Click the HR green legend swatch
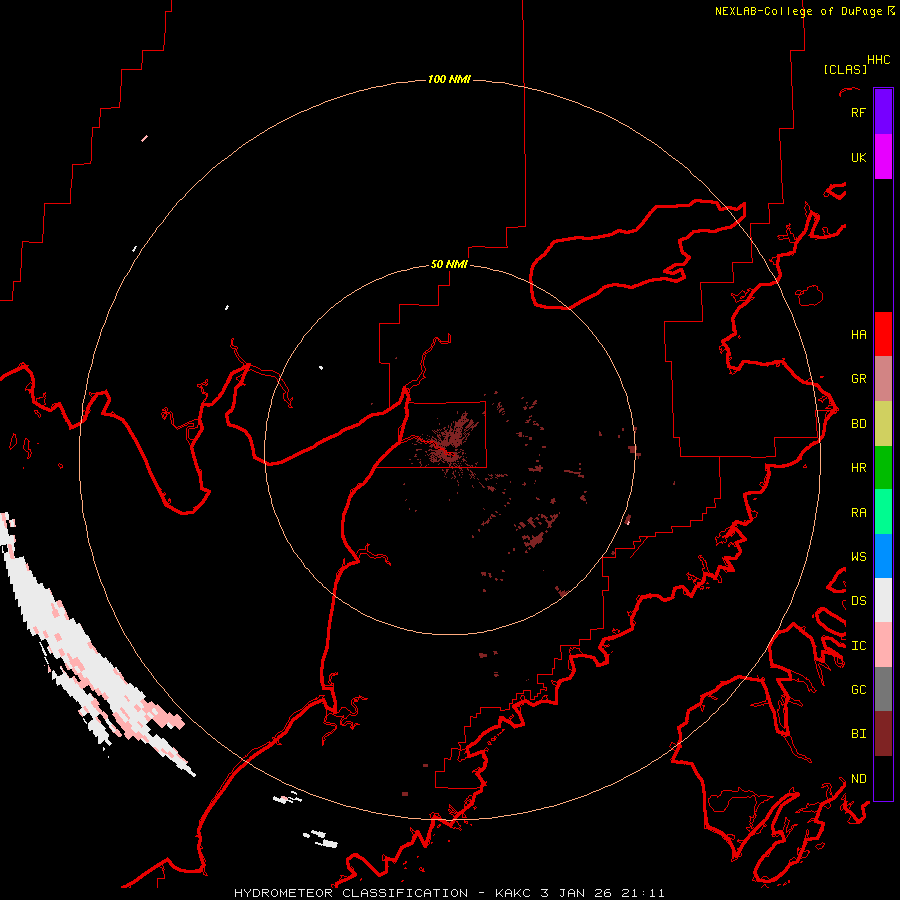The image size is (900, 900). pyautogui.click(x=883, y=468)
